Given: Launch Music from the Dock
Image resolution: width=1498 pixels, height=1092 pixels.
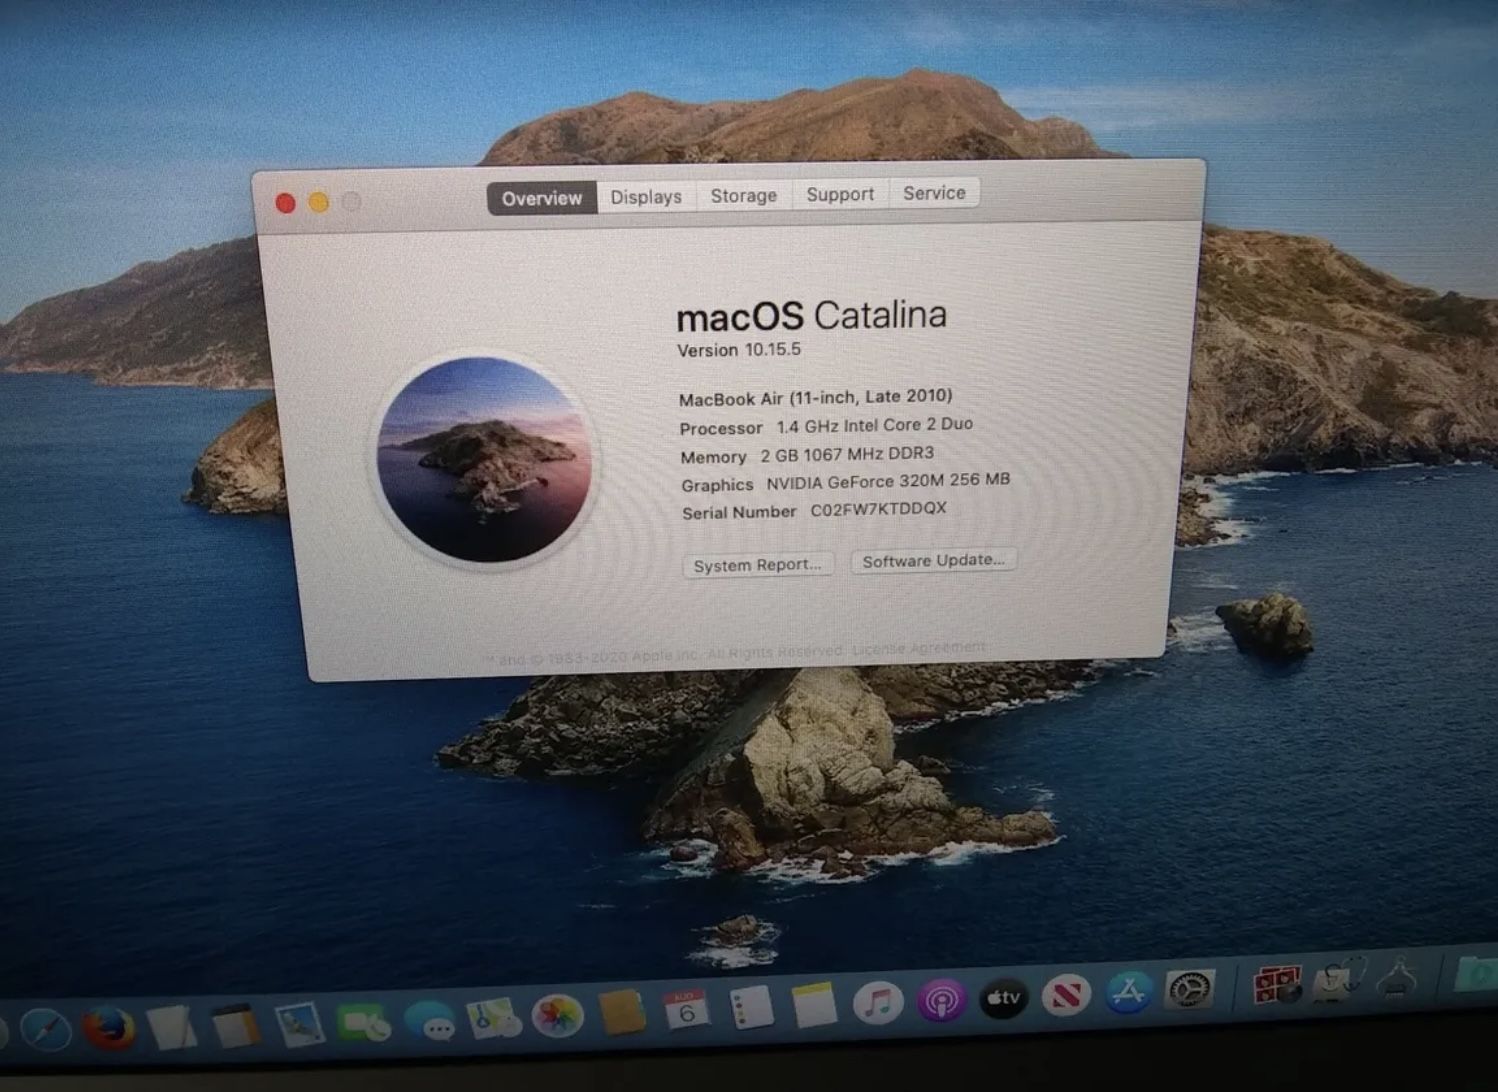Looking at the screenshot, I should [x=878, y=1002].
